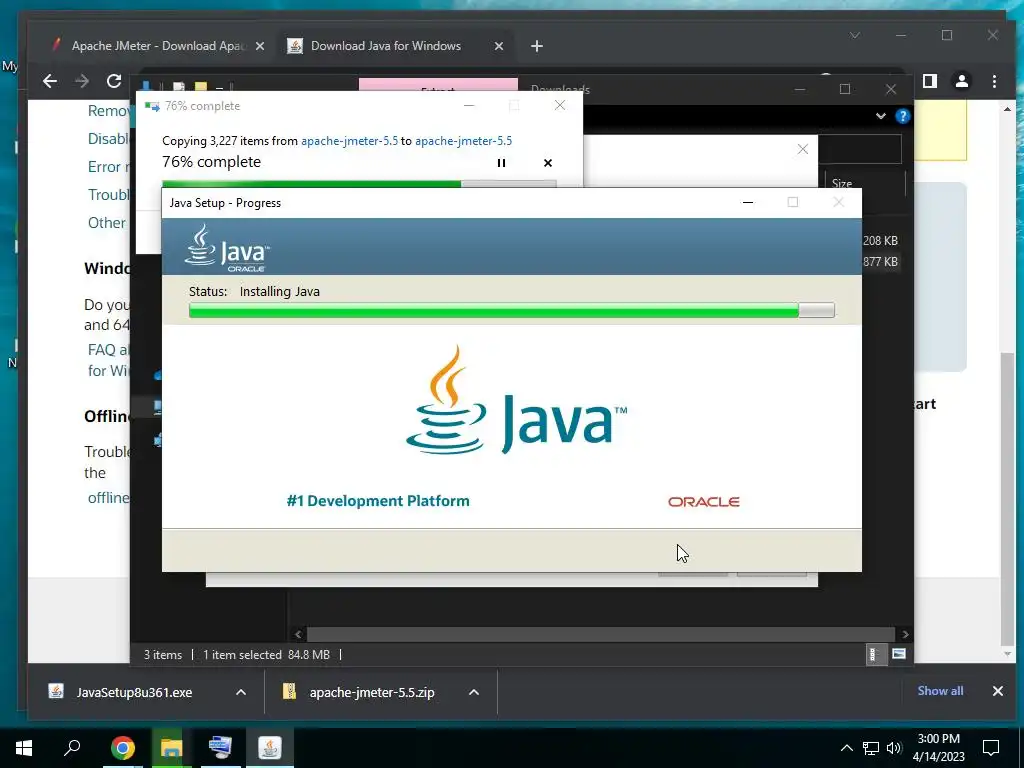This screenshot has width=1024, height=768.
Task: Open the taskbar clock showing 3:00 PM
Action: [938, 748]
